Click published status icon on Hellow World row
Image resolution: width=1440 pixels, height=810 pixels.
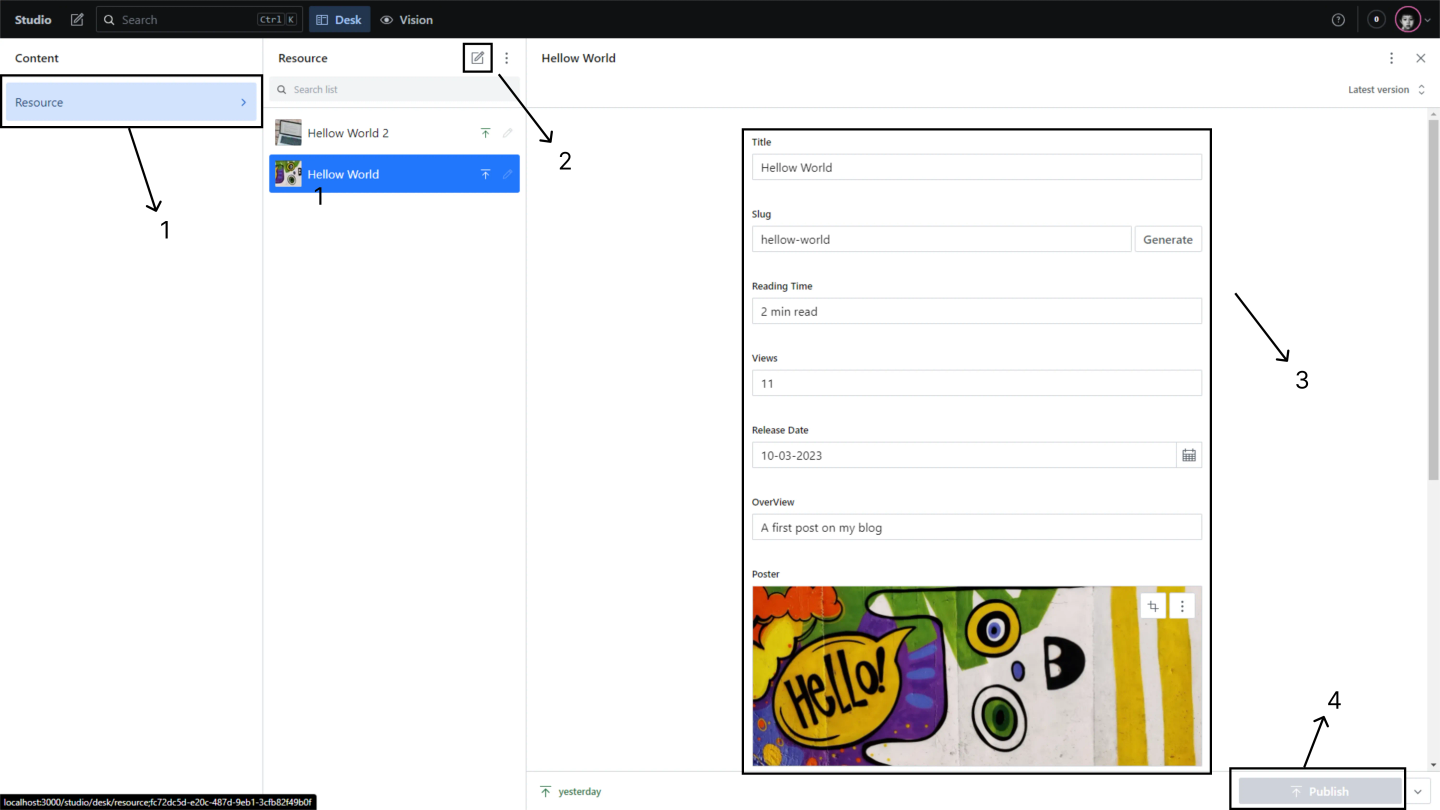[x=485, y=174]
